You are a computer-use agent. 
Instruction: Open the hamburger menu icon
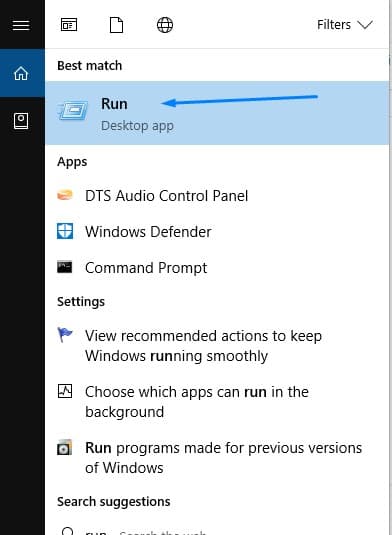click(21, 25)
